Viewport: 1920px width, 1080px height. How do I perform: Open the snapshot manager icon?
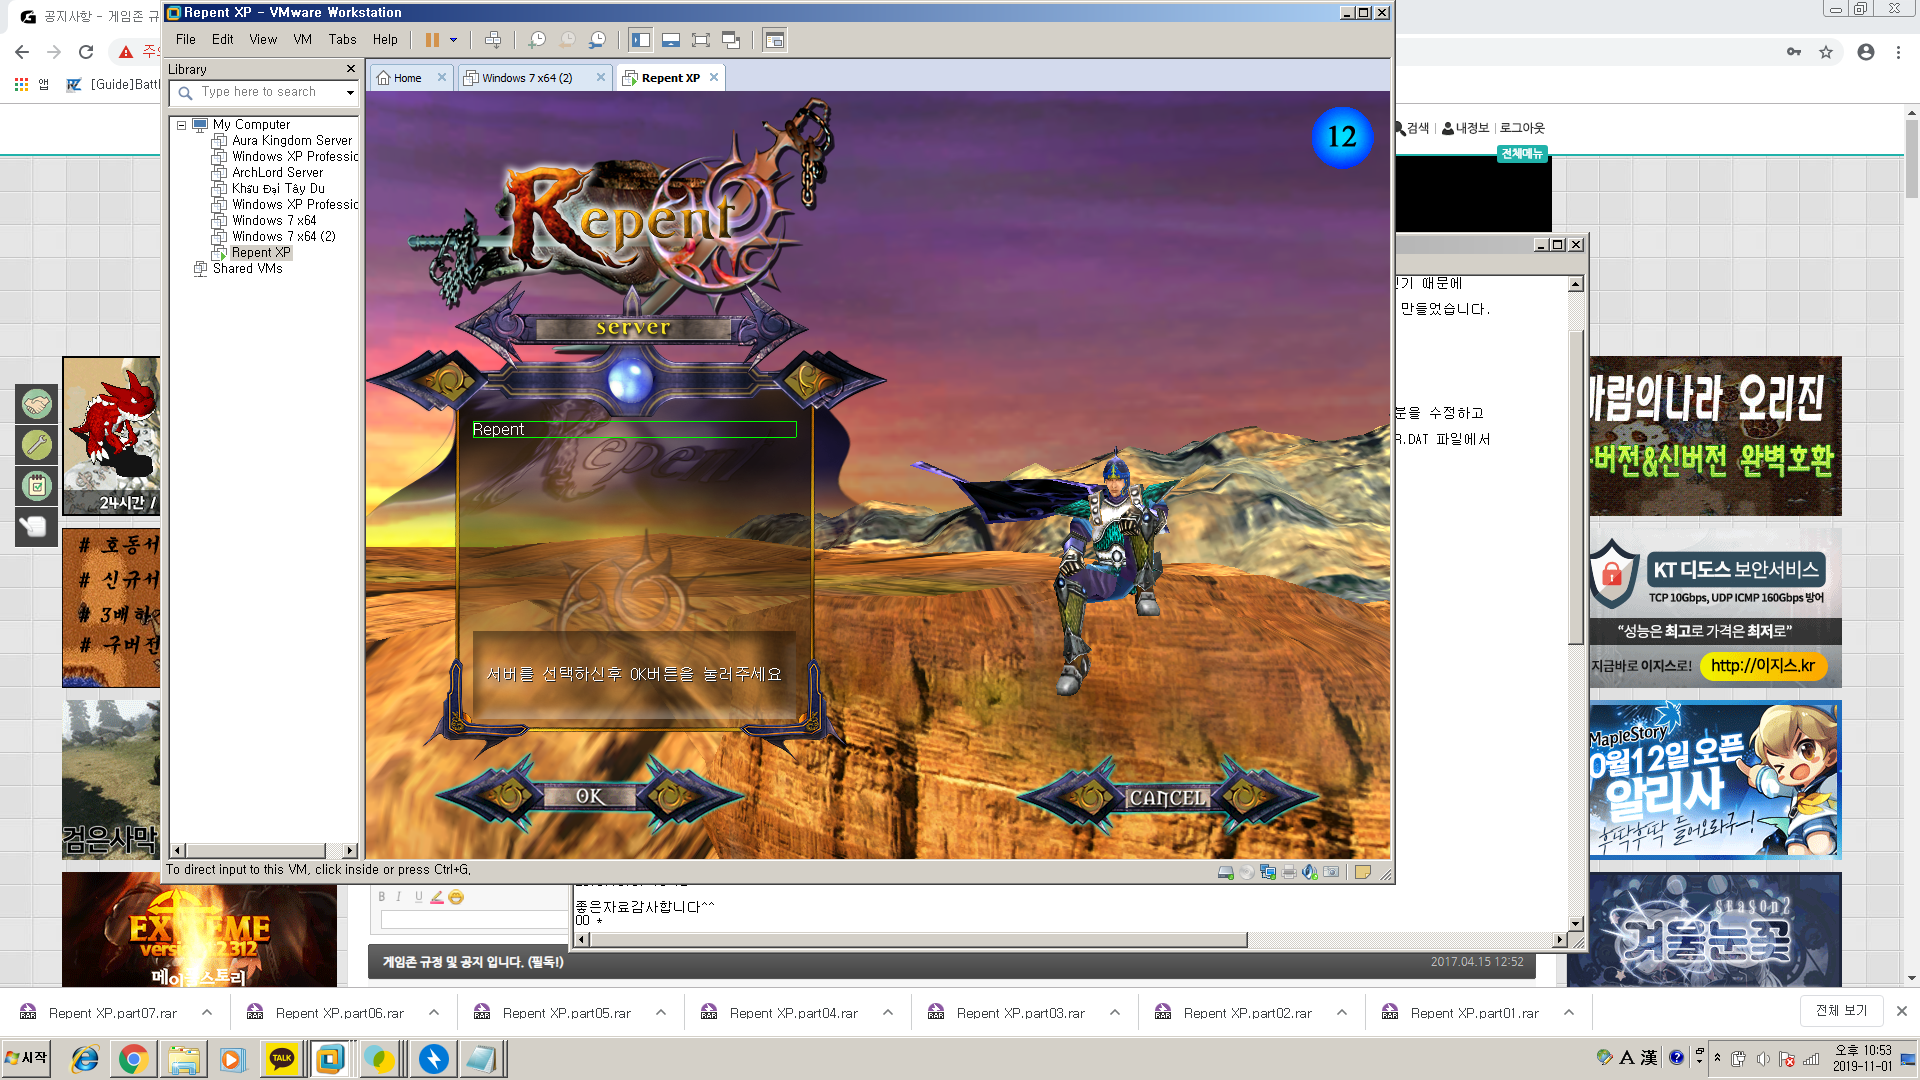(597, 40)
